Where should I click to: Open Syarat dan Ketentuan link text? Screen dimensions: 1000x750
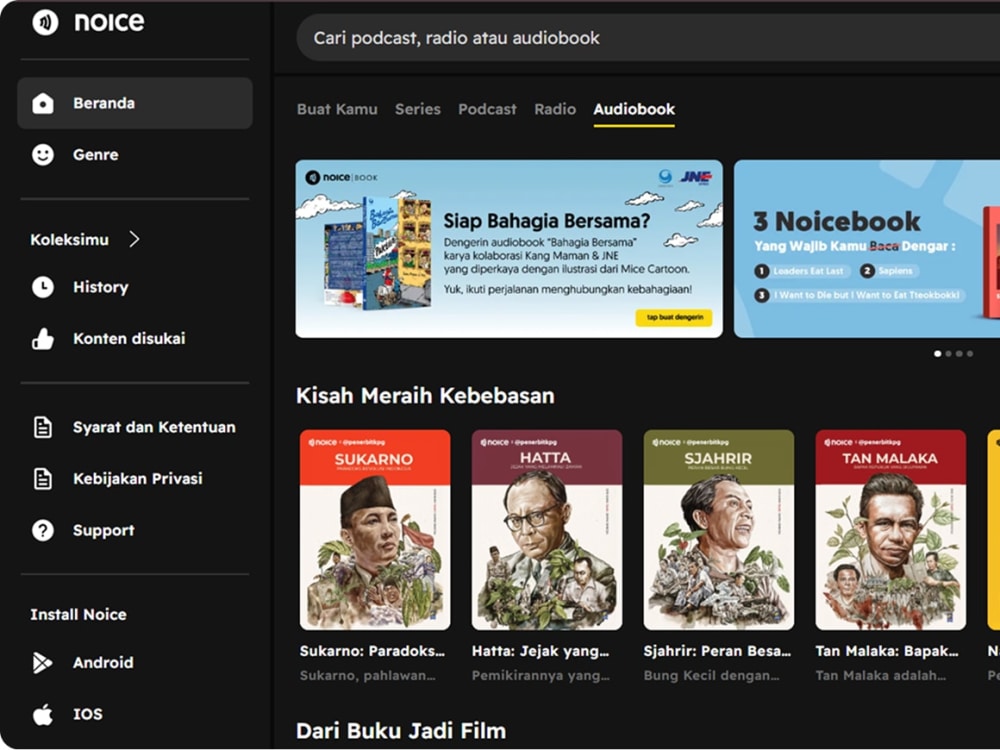(154, 427)
